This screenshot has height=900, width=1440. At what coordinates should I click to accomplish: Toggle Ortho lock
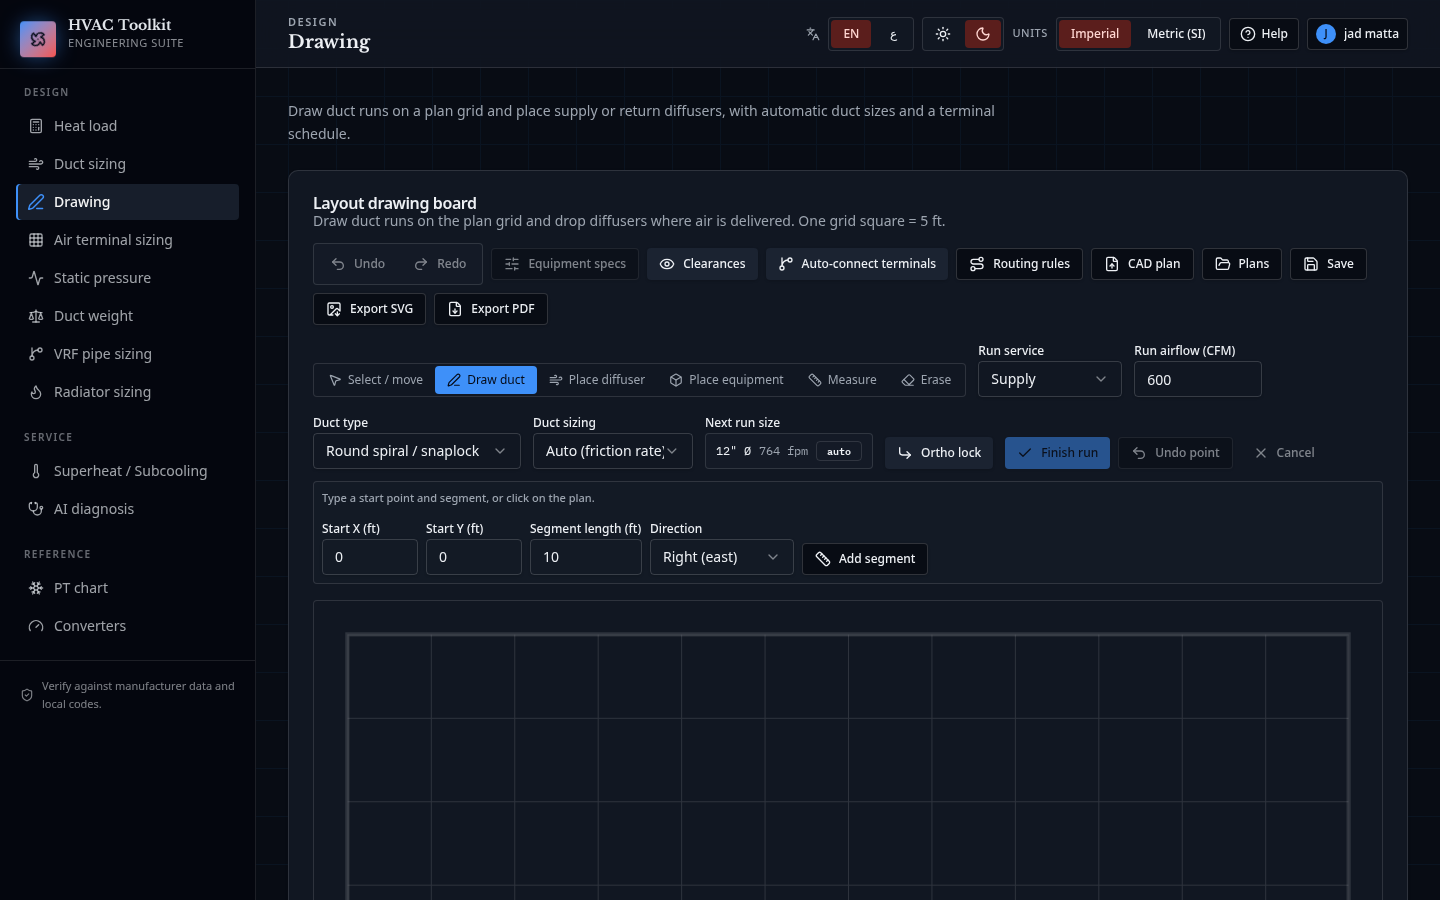[939, 453]
